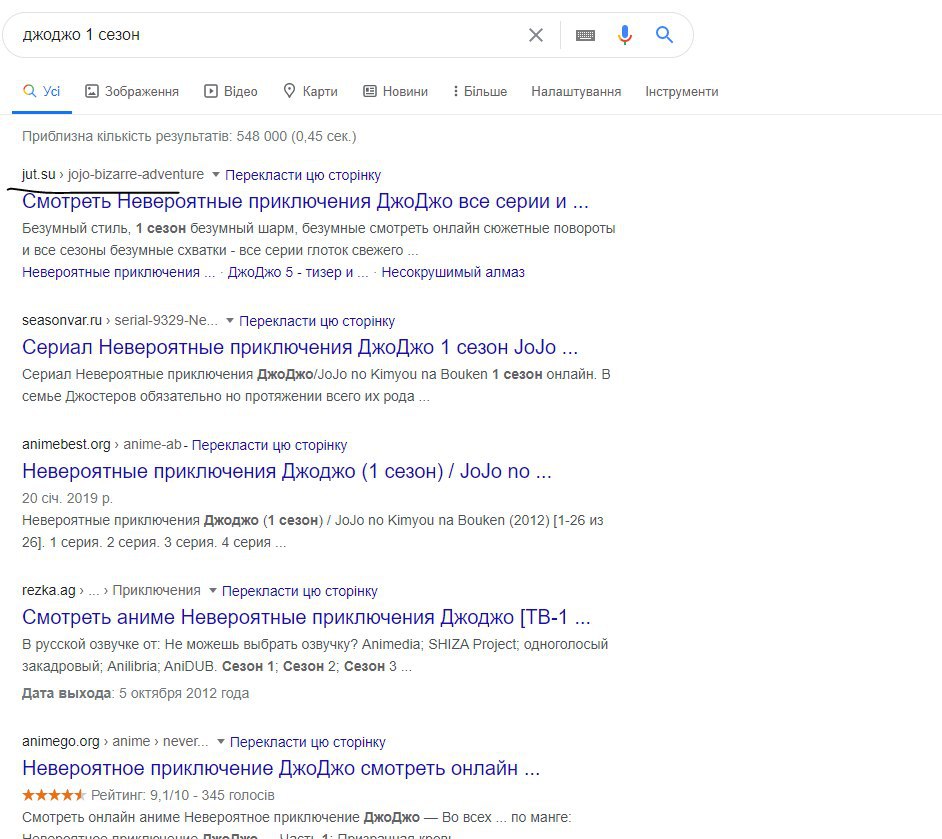
Task: Open the 'Невероятные приключения ...' sitelink under jut.su
Action: coord(118,272)
